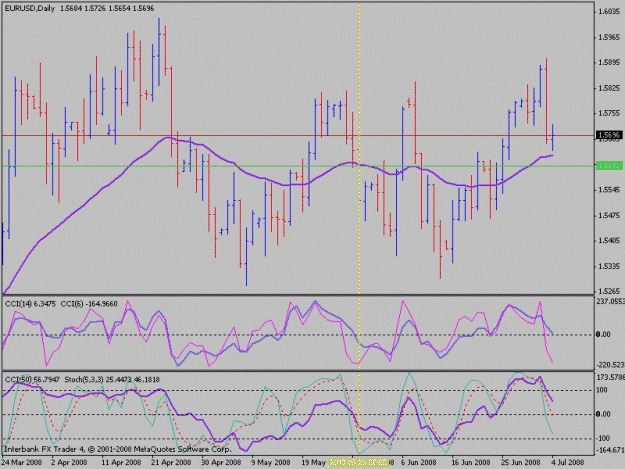This screenshot has height=469, width=625.
Task: Select the 1.5265 price axis label
Action: 609,291
